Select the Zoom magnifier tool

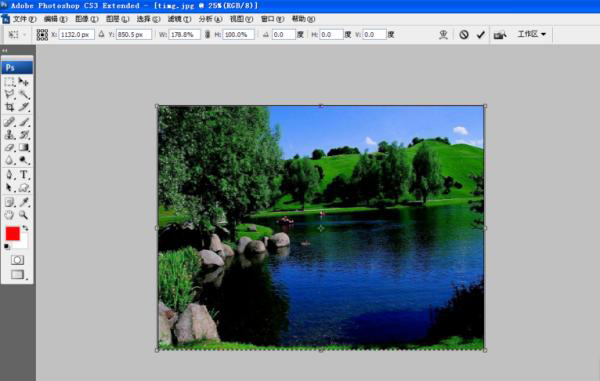coord(24,215)
